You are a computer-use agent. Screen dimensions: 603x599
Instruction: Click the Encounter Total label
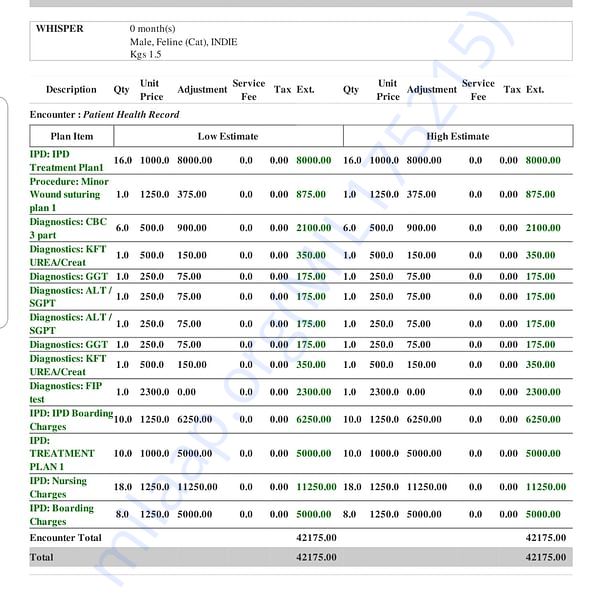[65, 537]
